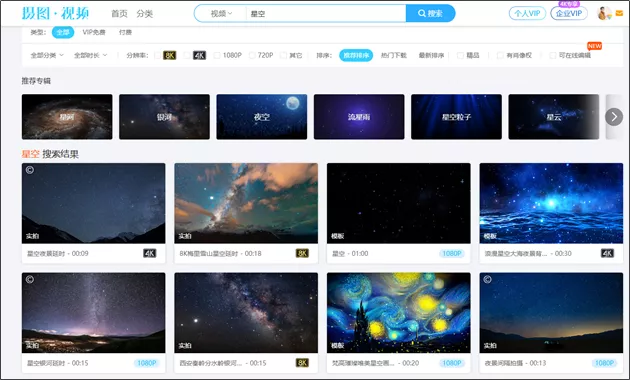The image size is (630, 380).
Task: Open the 星河 recommended album
Action: (x=67, y=117)
